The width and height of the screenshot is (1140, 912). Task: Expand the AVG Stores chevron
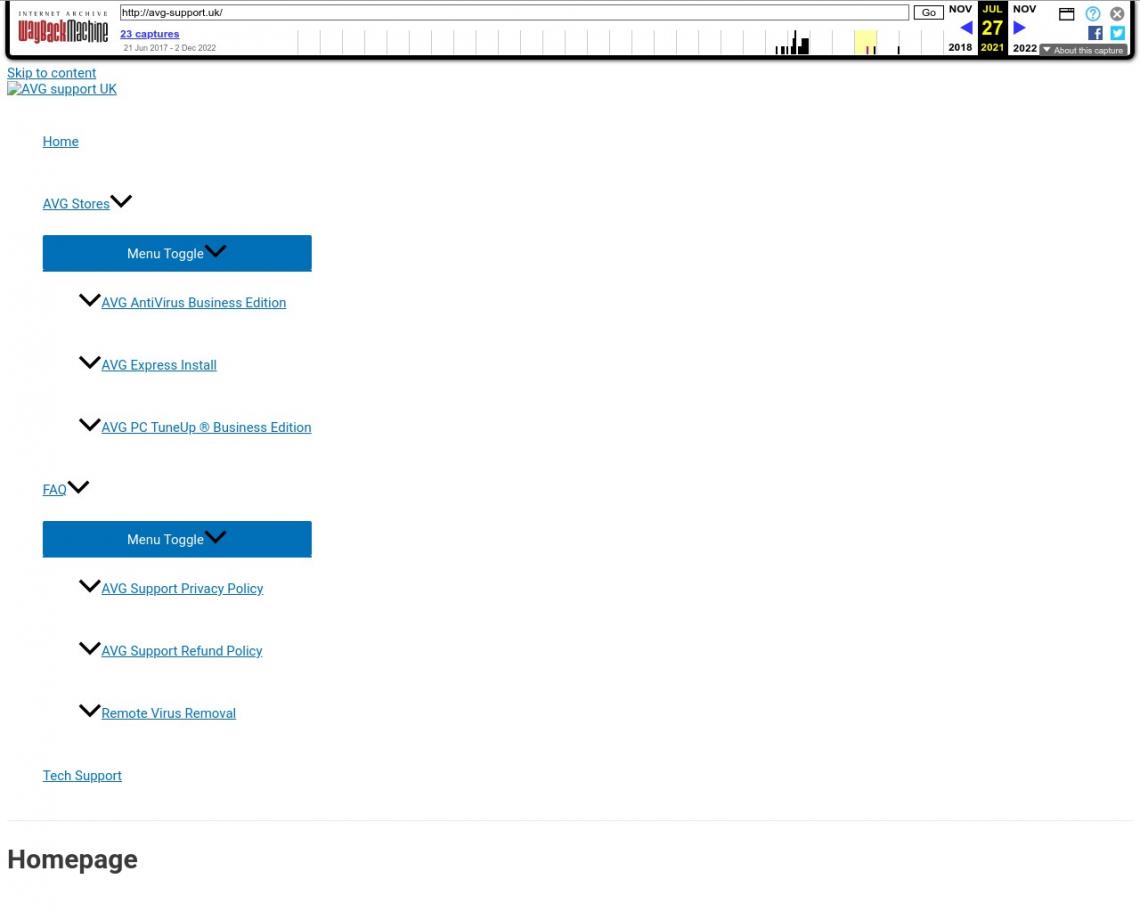(122, 202)
